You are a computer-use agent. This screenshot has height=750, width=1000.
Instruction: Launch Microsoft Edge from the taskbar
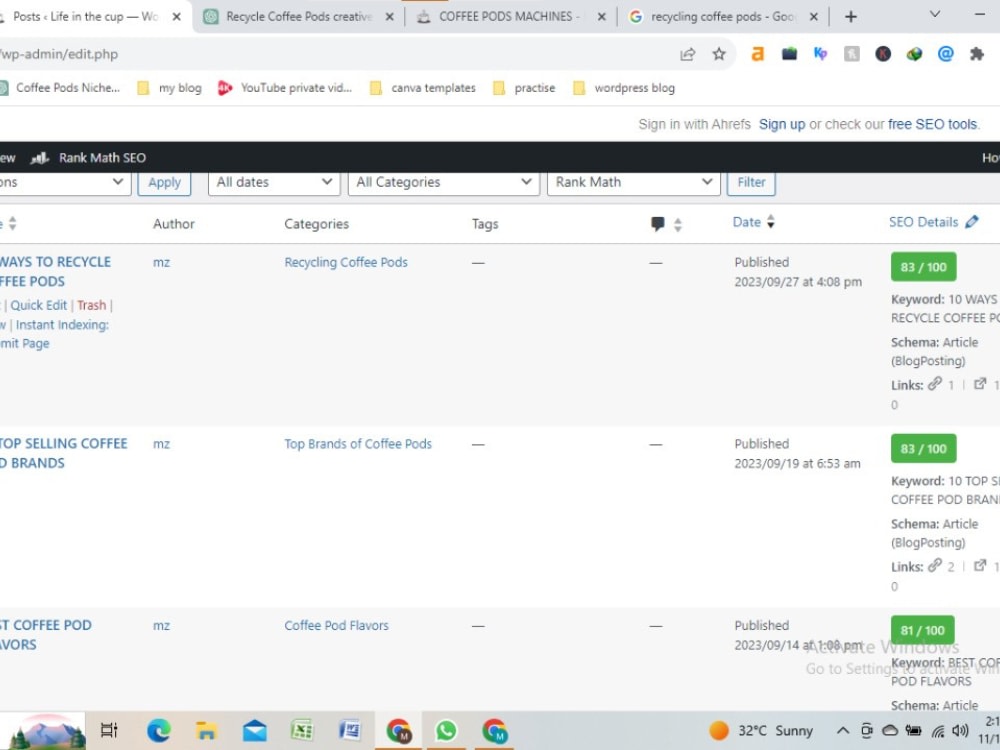158,731
